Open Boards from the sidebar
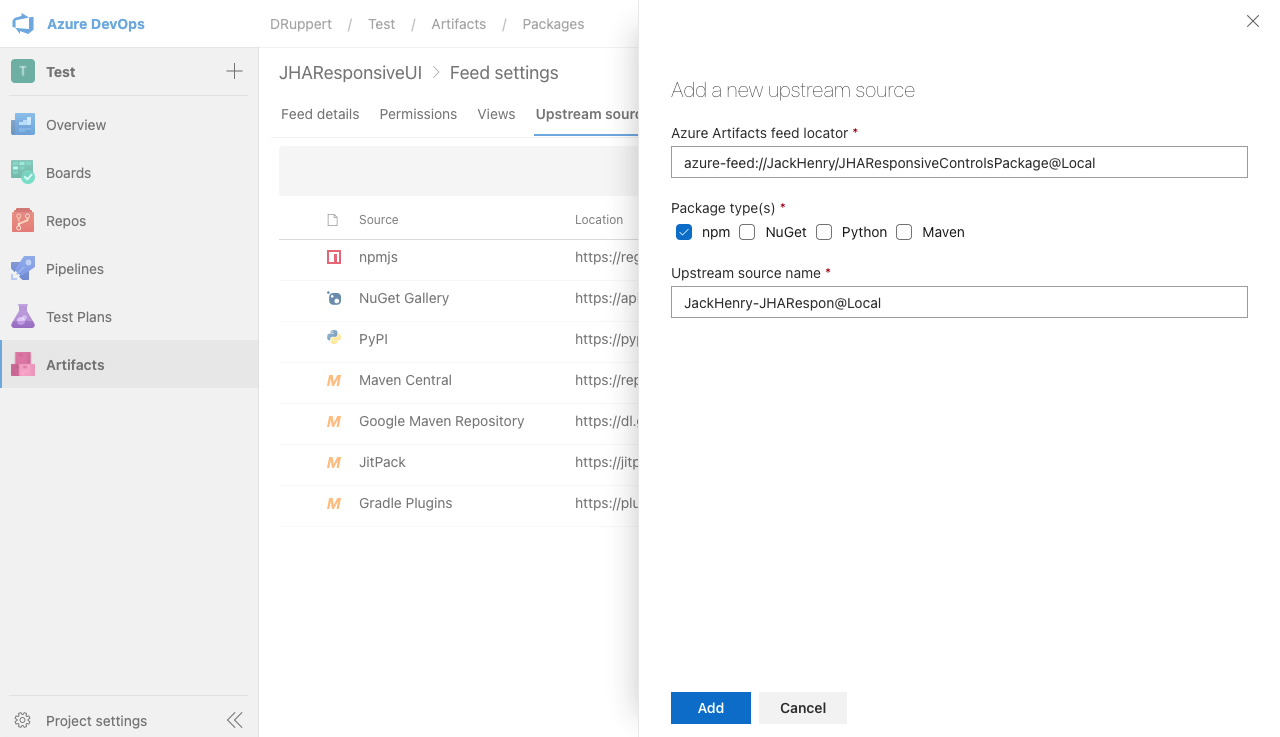This screenshot has height=737, width=1280. pyautogui.click(x=68, y=173)
